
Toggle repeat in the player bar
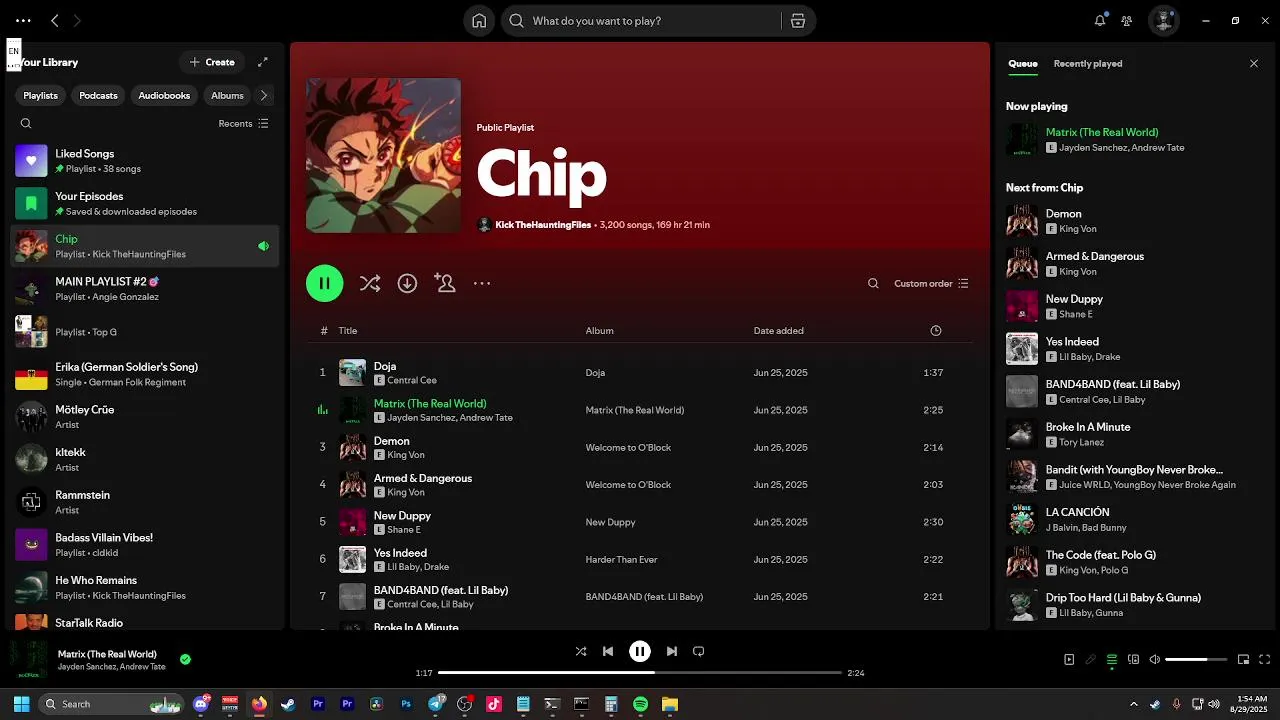point(699,651)
